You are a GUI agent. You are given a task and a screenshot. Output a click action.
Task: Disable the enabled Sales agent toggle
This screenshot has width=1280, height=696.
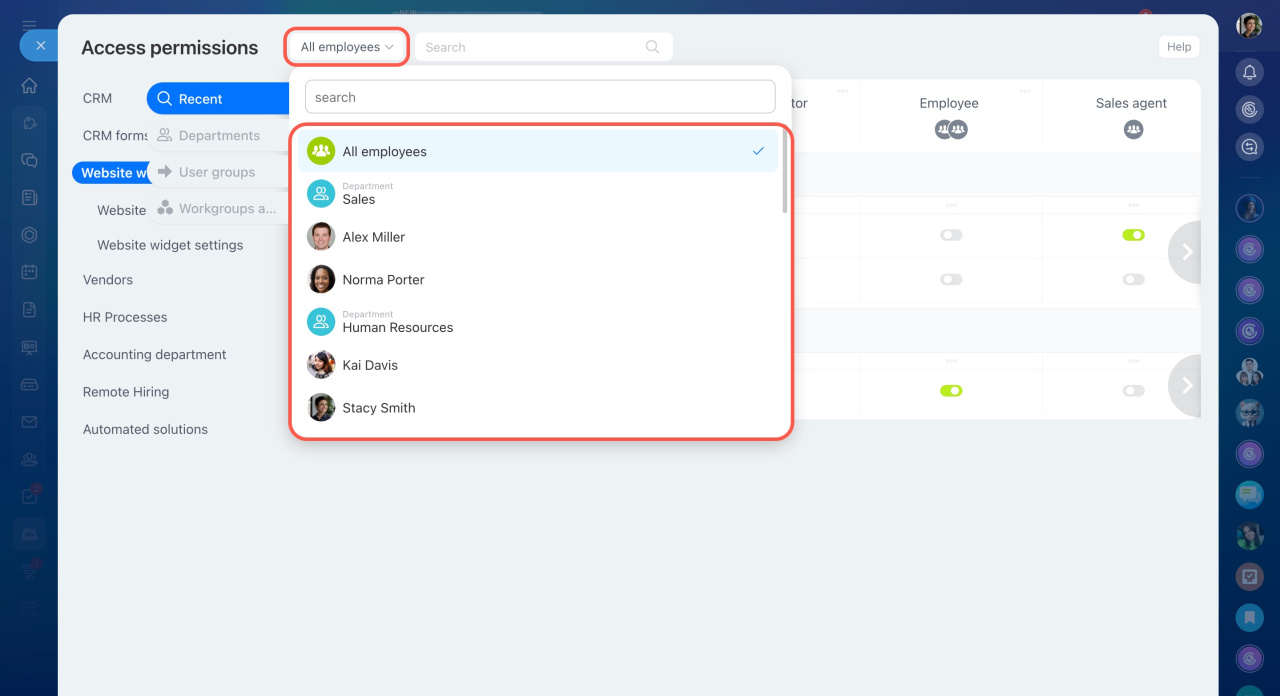pyautogui.click(x=1133, y=235)
